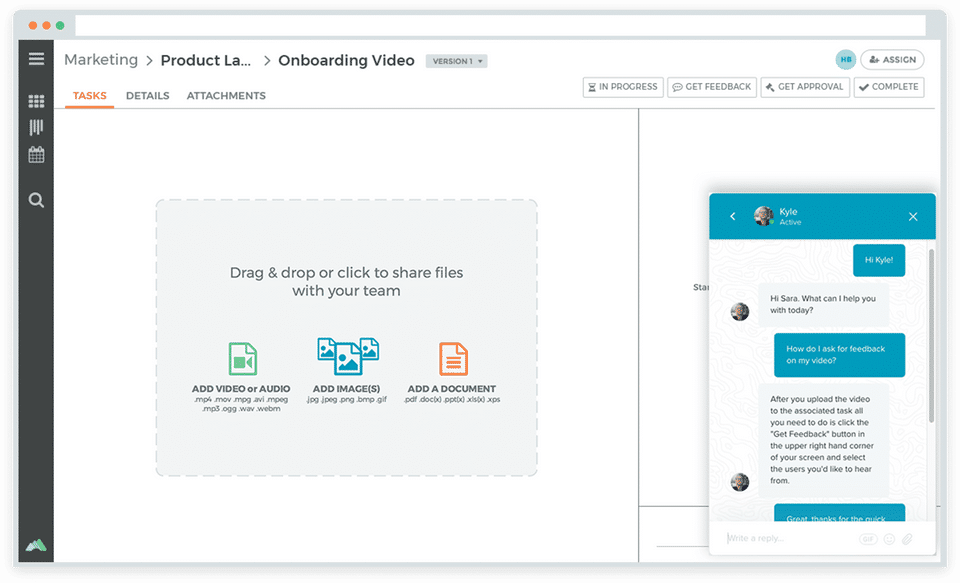Click the Product La... breadcrumb
The width and height of the screenshot is (960, 583).
coord(206,61)
